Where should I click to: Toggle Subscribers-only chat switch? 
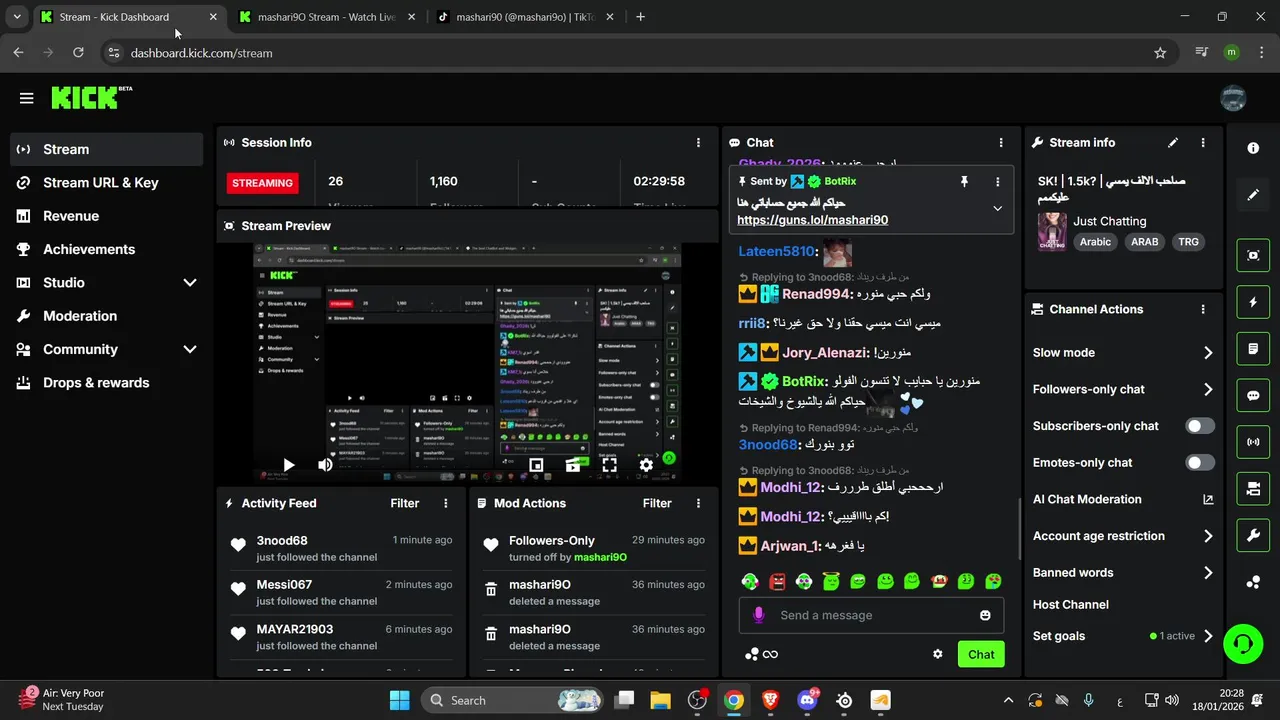click(1200, 426)
